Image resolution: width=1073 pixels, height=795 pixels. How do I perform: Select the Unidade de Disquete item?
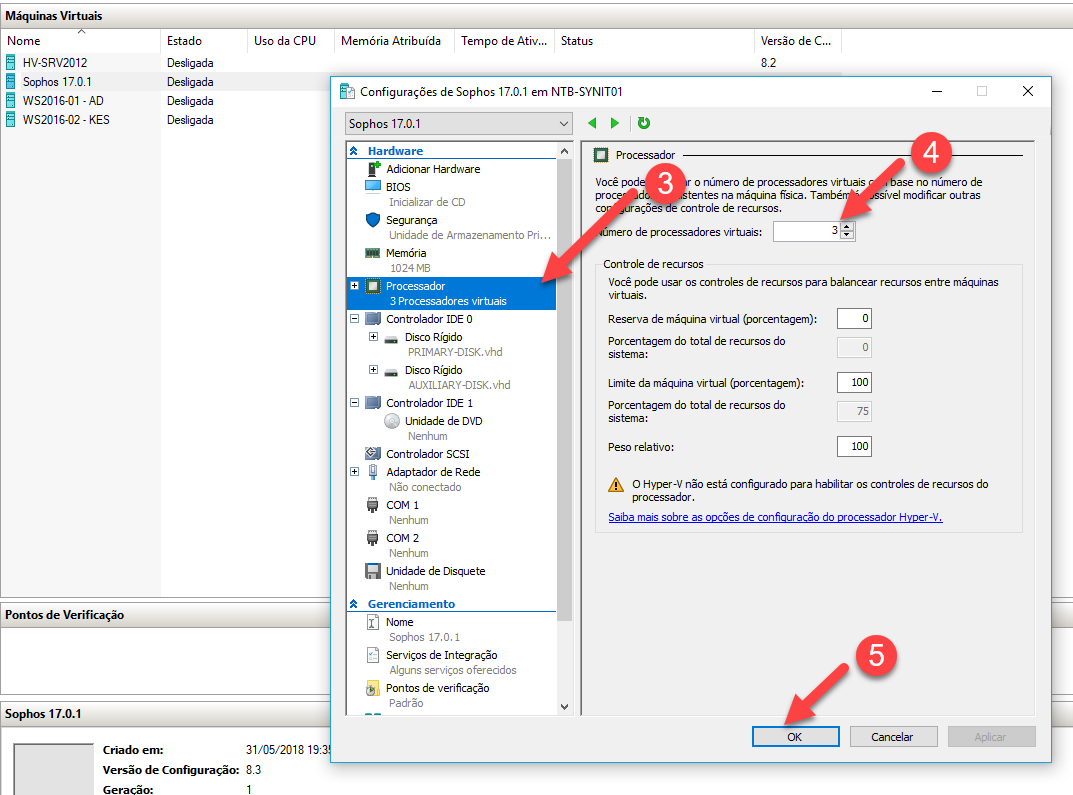(452, 578)
